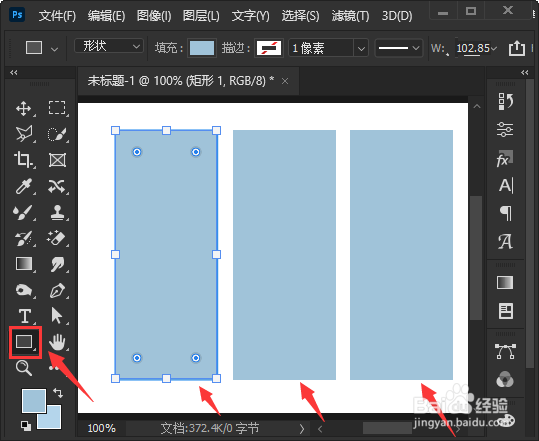The image size is (539, 441).
Task: Select the Brush tool
Action: [24, 212]
